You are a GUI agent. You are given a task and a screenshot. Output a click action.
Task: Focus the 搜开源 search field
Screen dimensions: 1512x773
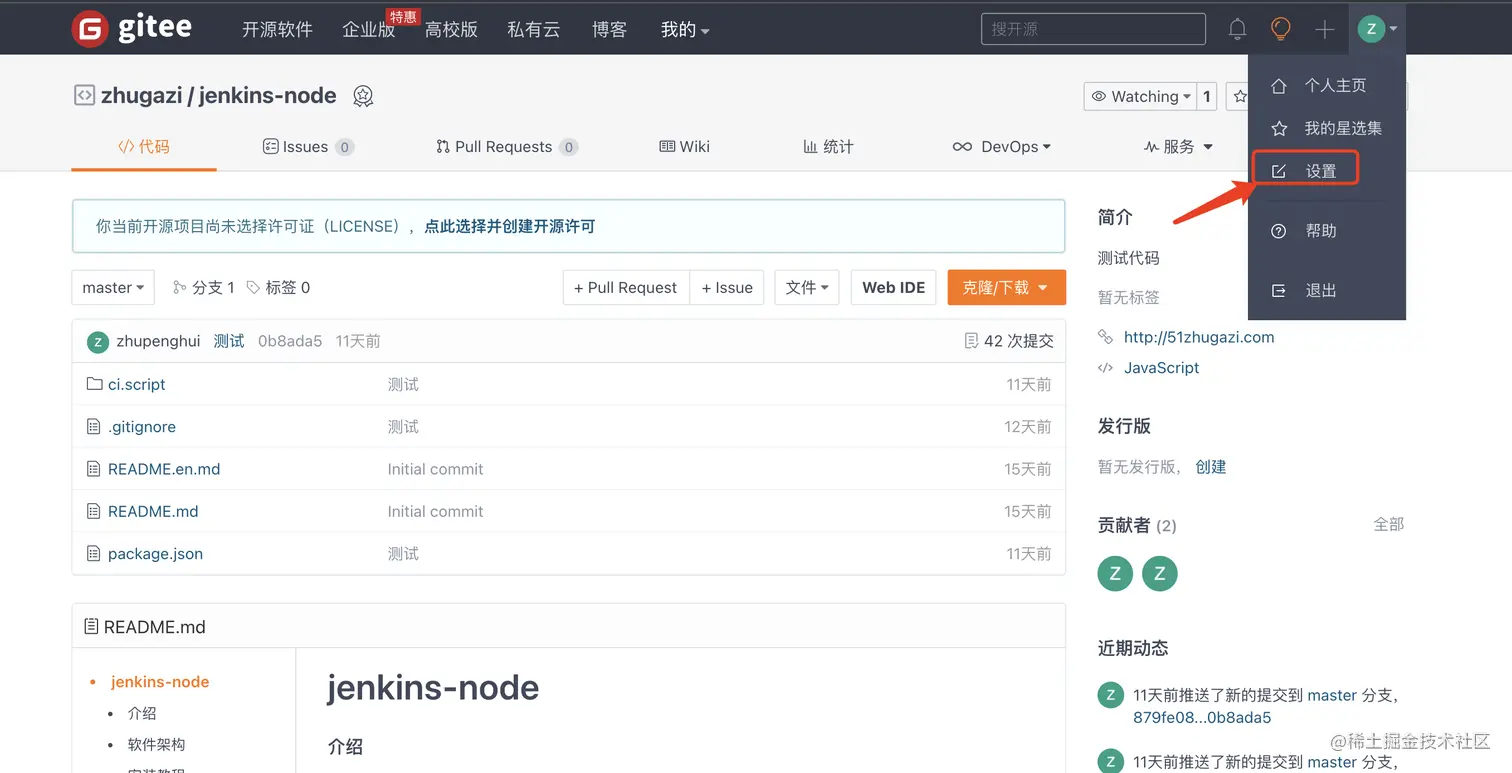(x=1093, y=29)
